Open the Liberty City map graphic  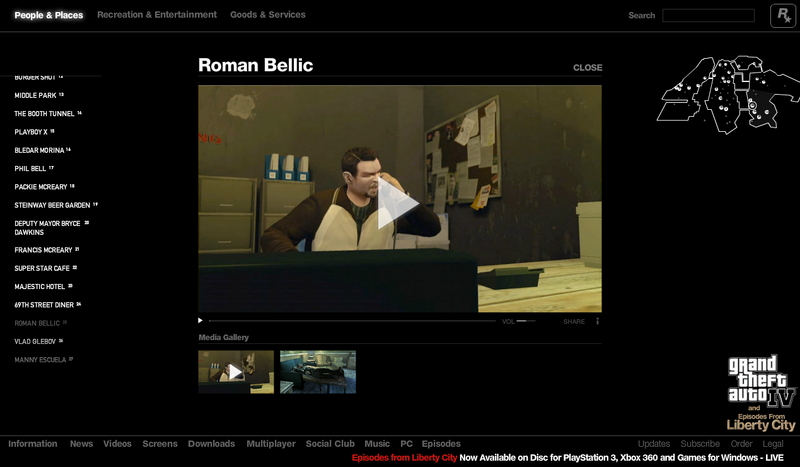tap(729, 94)
